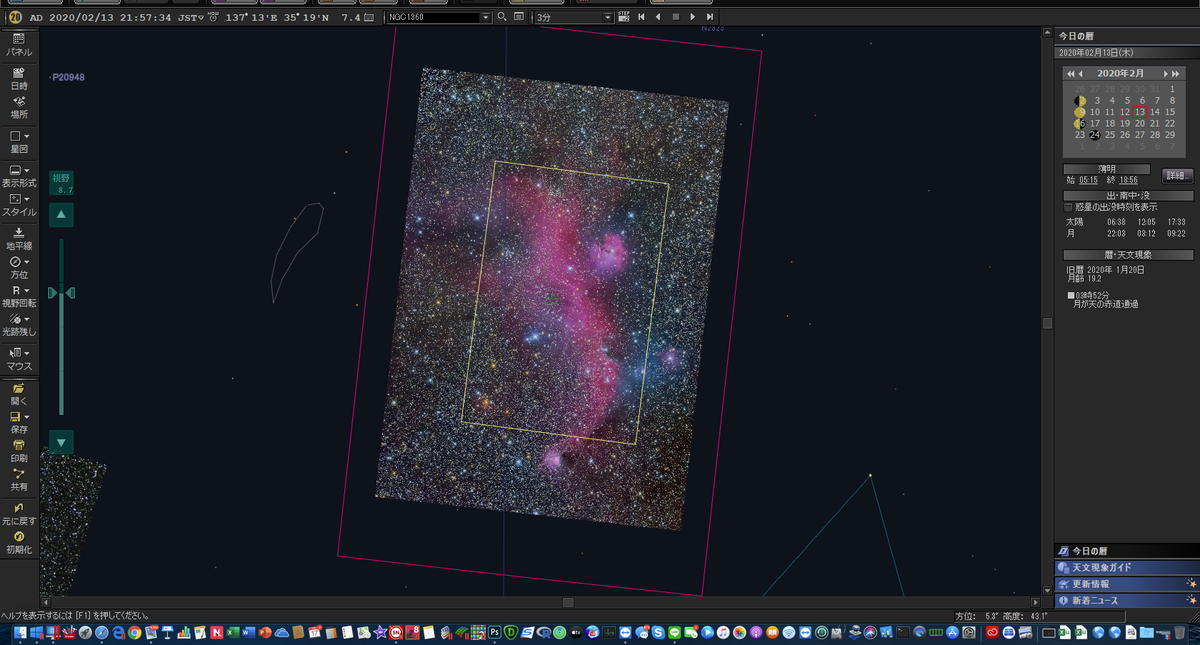
Task: Click the yellow version badge at top-left
Action: point(13,17)
